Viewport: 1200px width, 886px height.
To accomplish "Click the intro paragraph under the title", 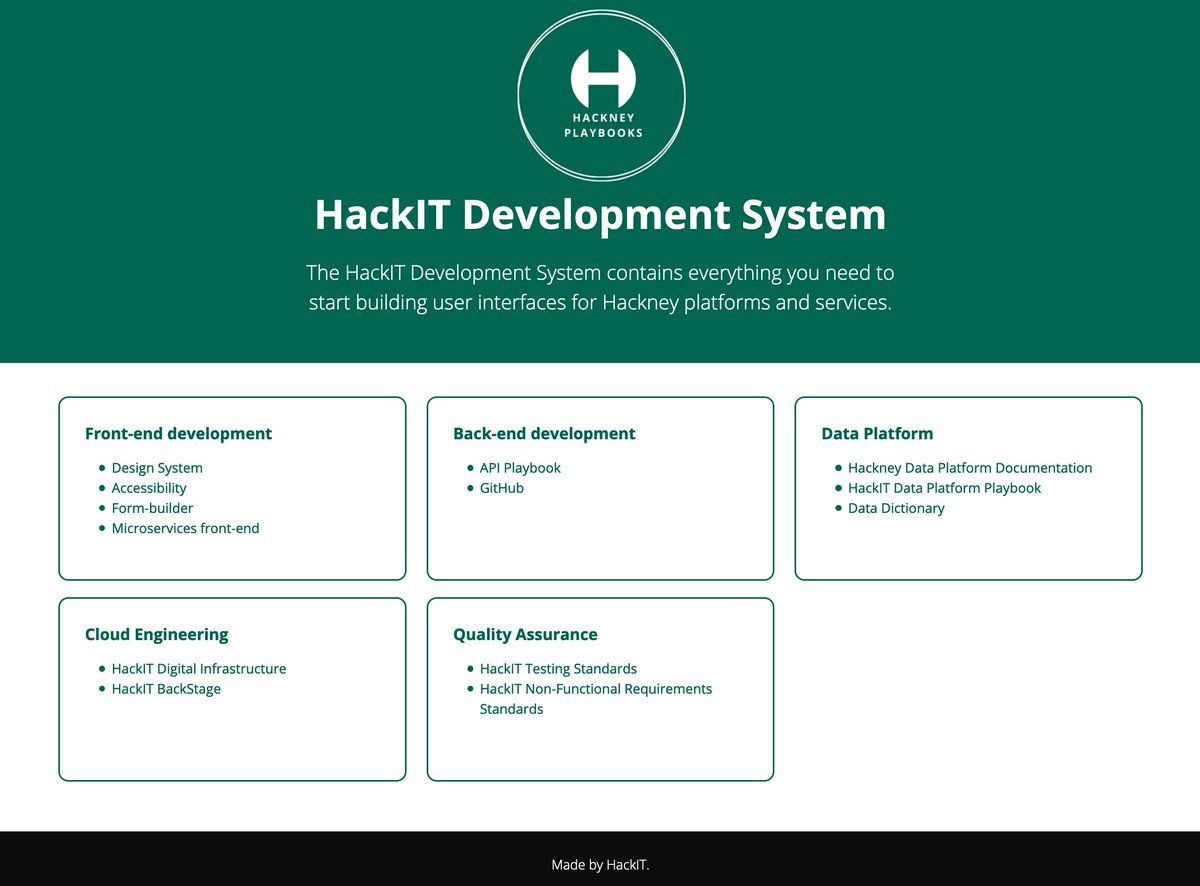I will (600, 287).
